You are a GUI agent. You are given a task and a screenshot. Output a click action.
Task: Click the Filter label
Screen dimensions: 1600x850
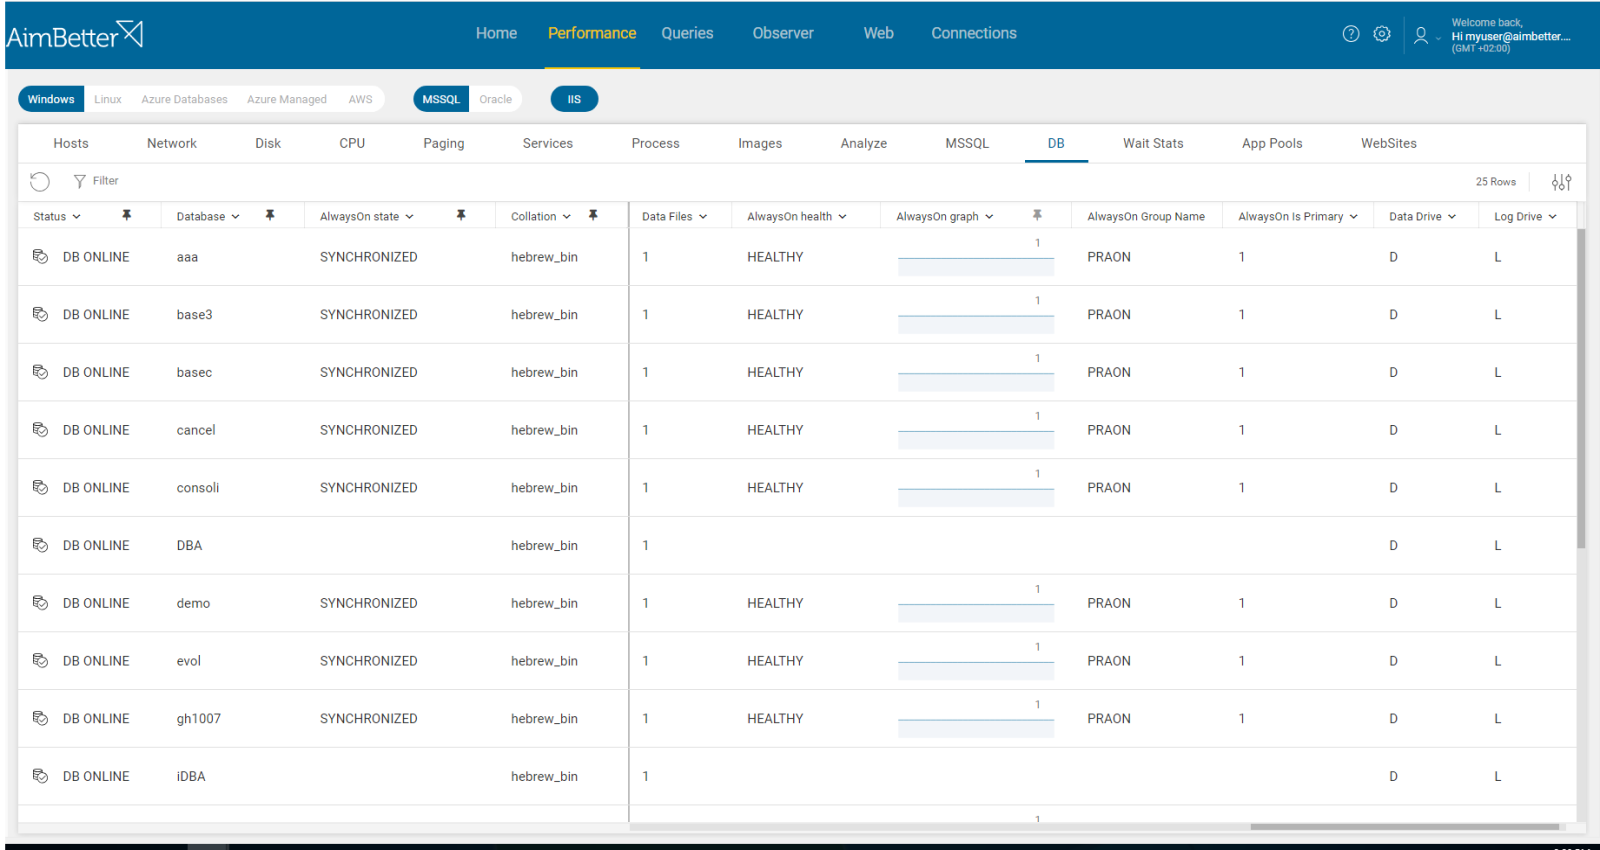click(105, 181)
